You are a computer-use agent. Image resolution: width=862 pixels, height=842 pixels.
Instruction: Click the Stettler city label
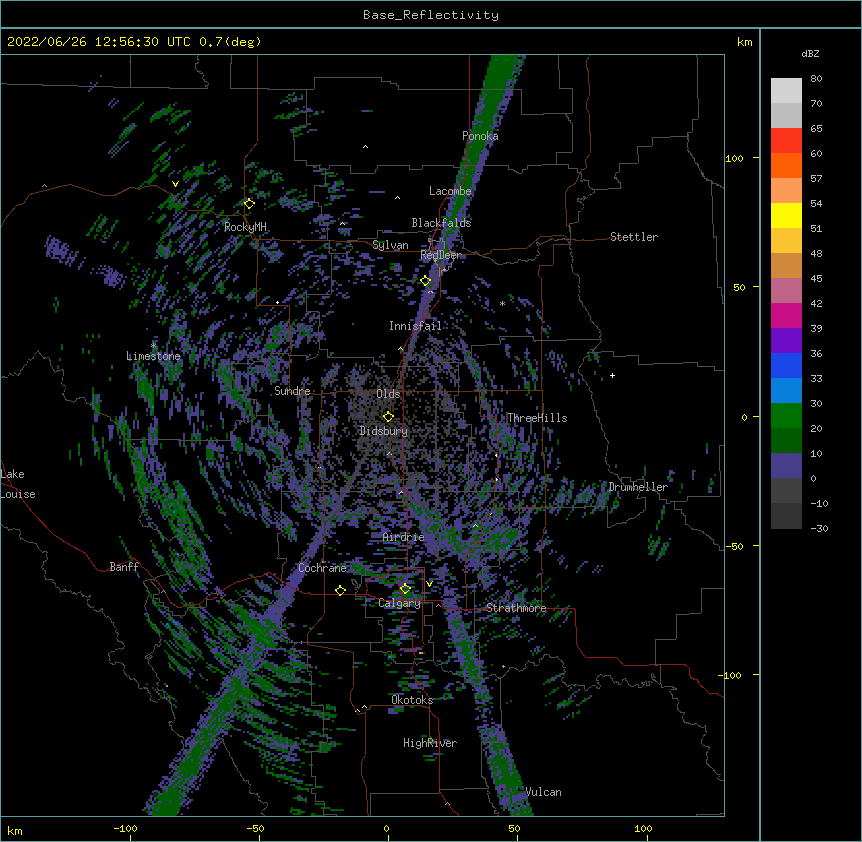tap(633, 237)
